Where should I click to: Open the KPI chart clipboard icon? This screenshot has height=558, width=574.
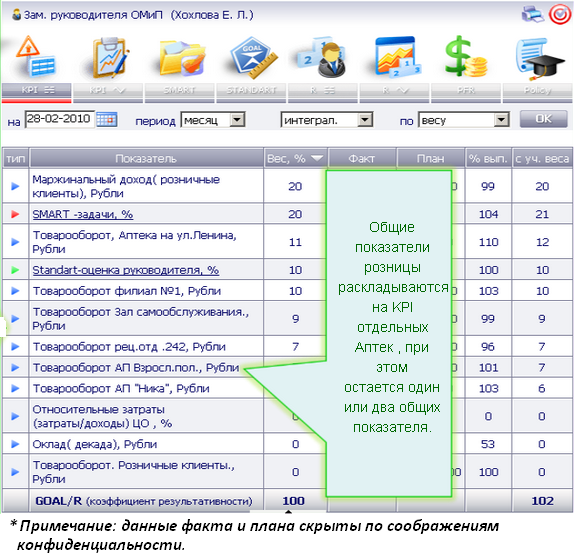point(109,57)
